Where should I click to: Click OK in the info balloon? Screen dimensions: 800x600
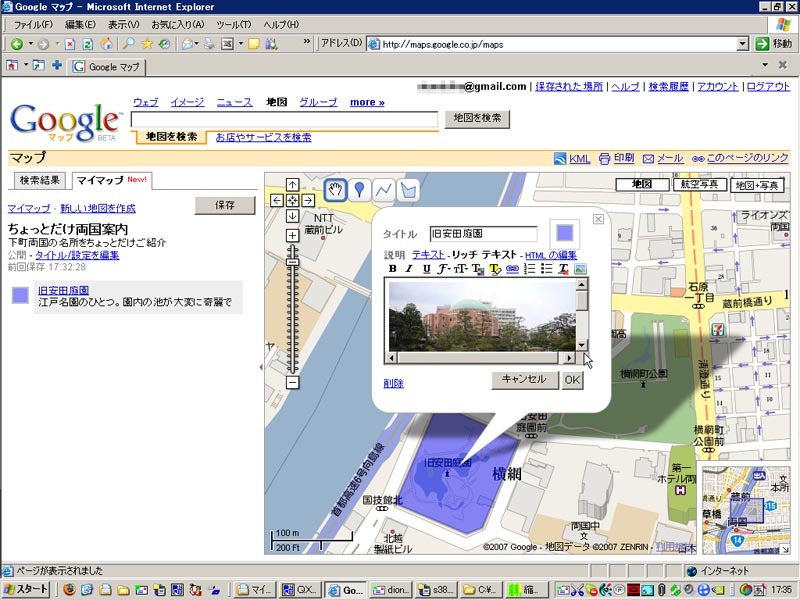(x=572, y=380)
